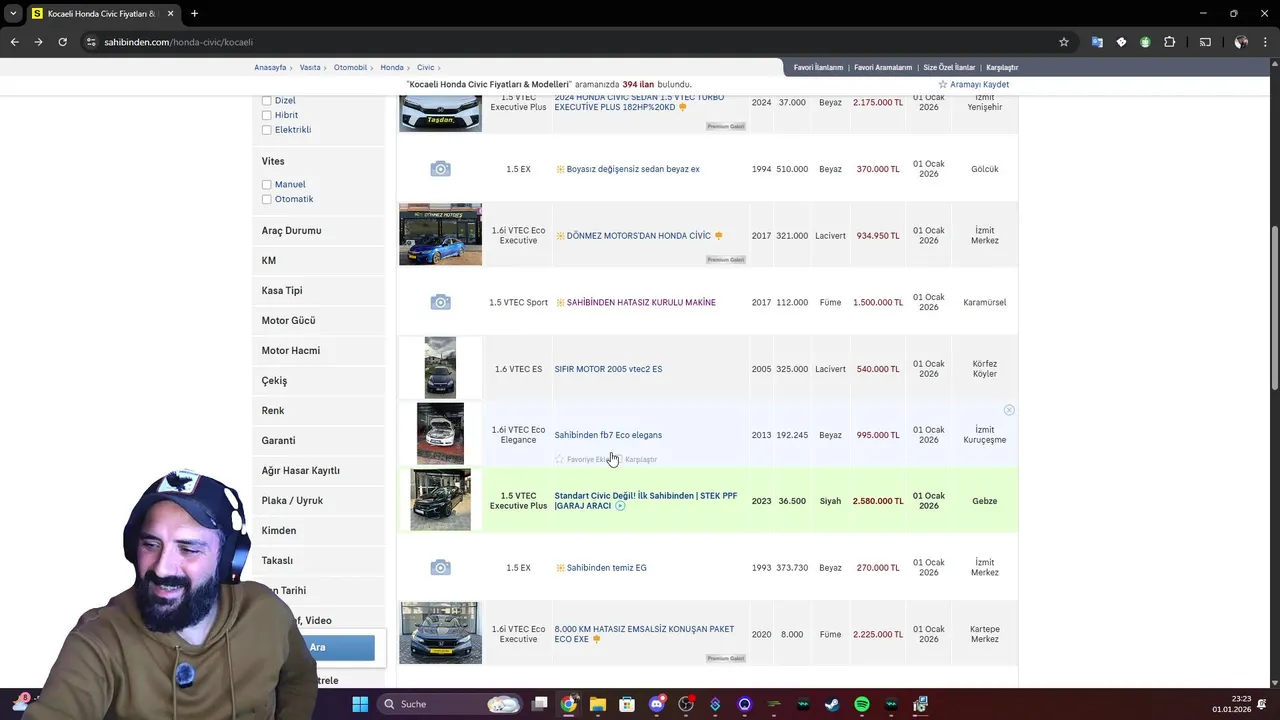Open the Windows Start menu
Image resolution: width=1280 pixels, height=720 pixels.
pyautogui.click(x=360, y=704)
